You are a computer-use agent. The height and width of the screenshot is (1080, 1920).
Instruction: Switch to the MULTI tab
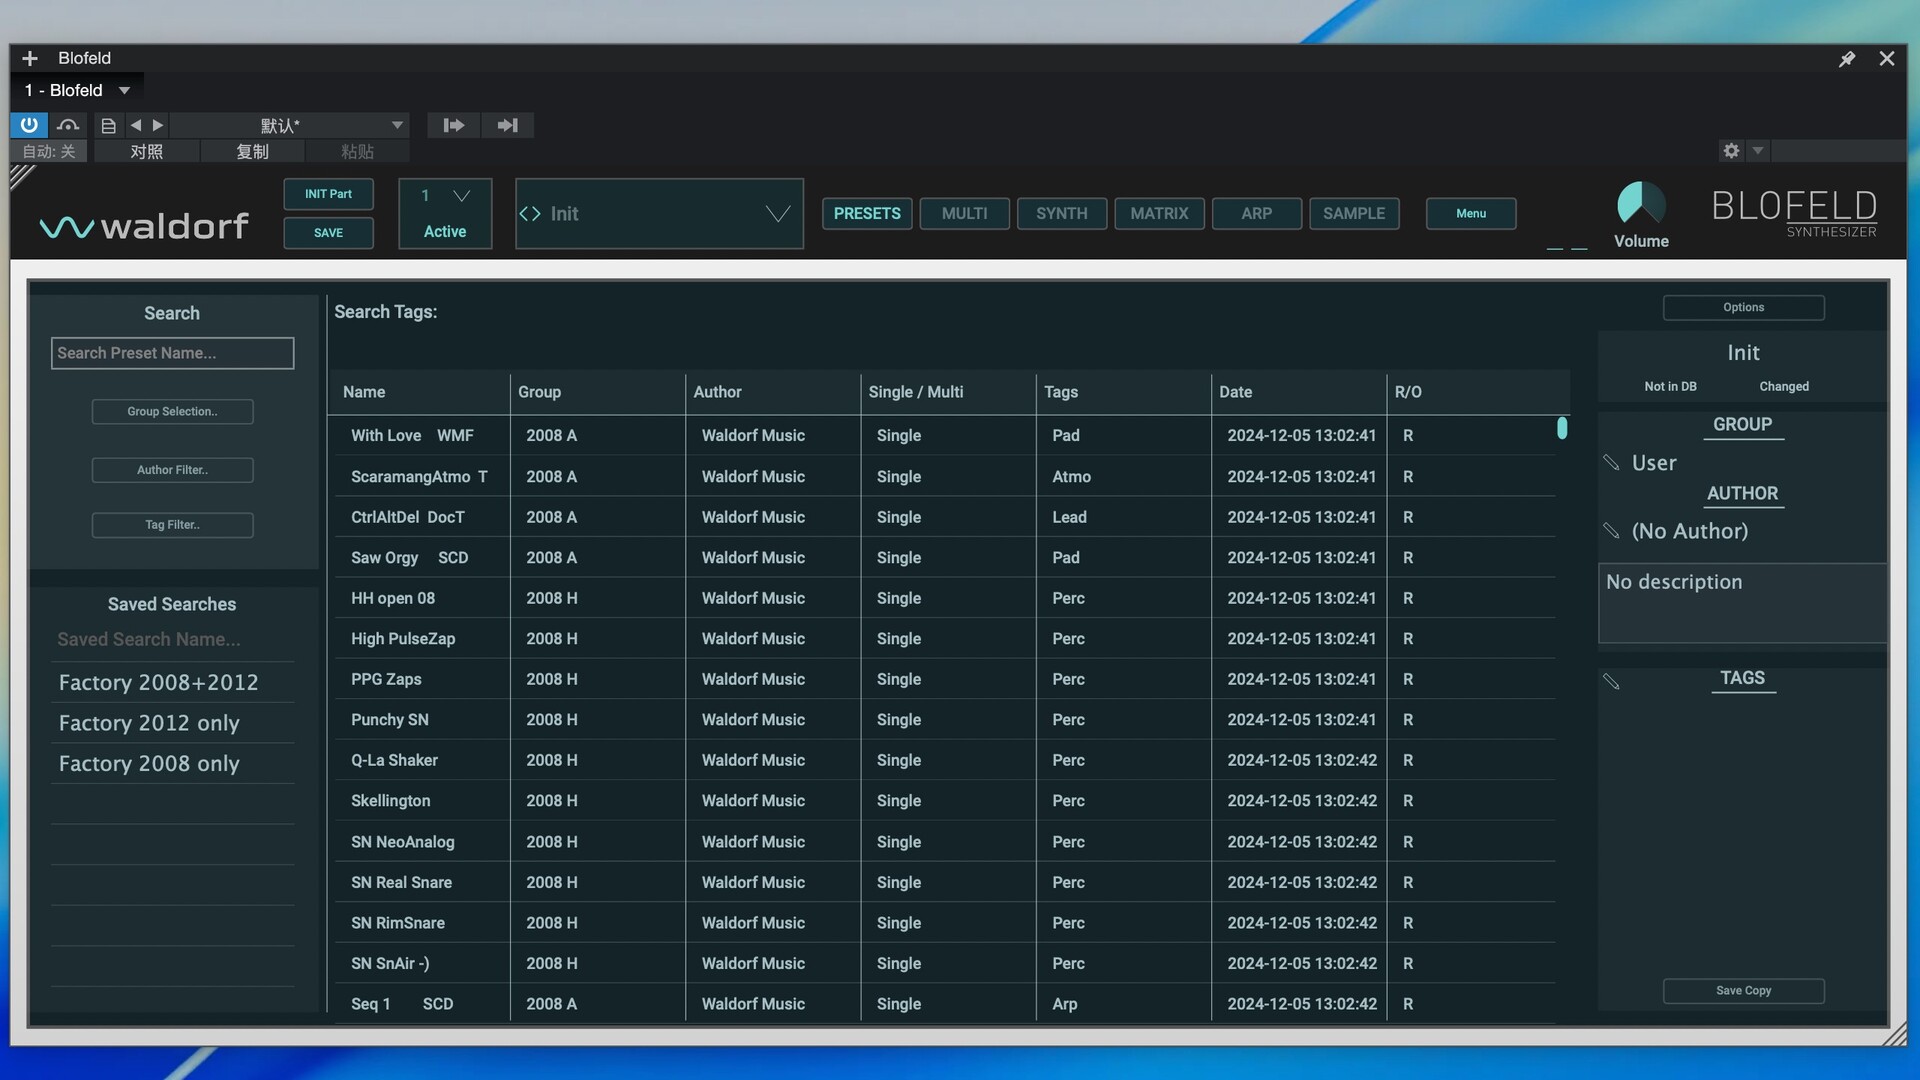[x=964, y=214]
